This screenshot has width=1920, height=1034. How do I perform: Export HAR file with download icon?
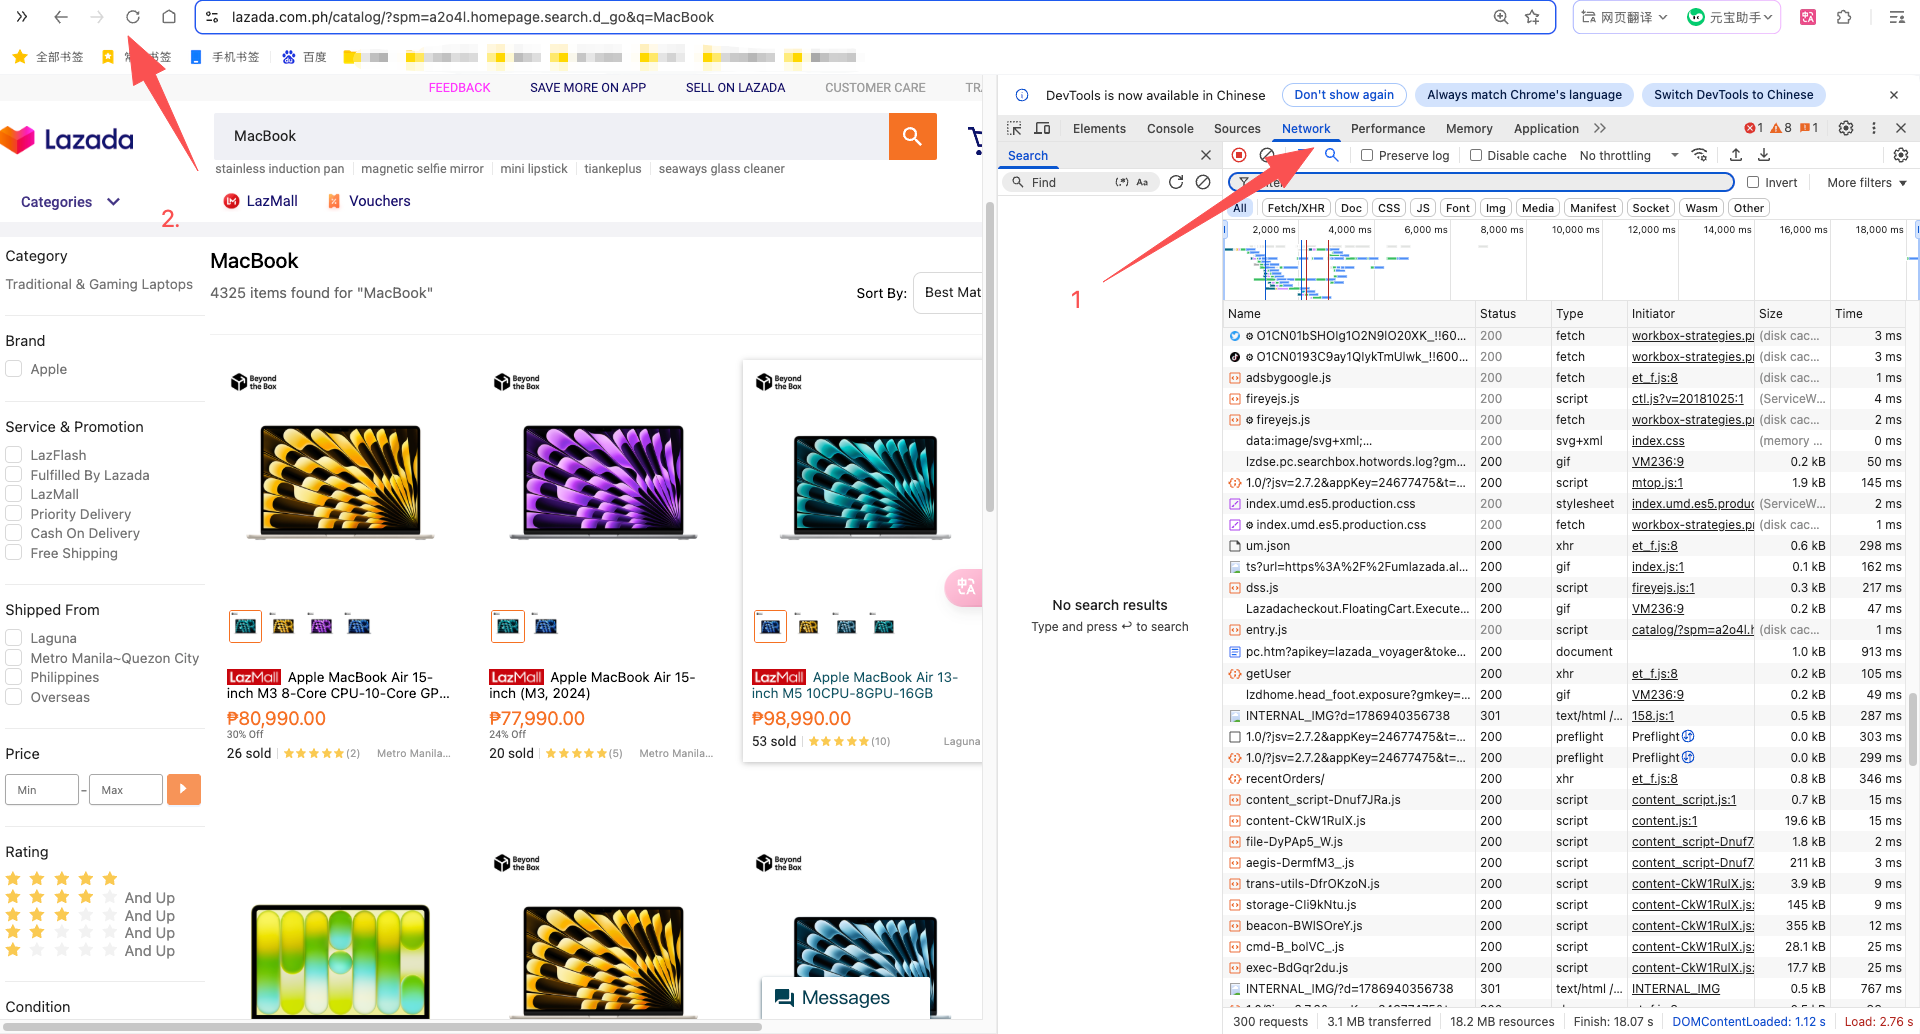tap(1764, 155)
